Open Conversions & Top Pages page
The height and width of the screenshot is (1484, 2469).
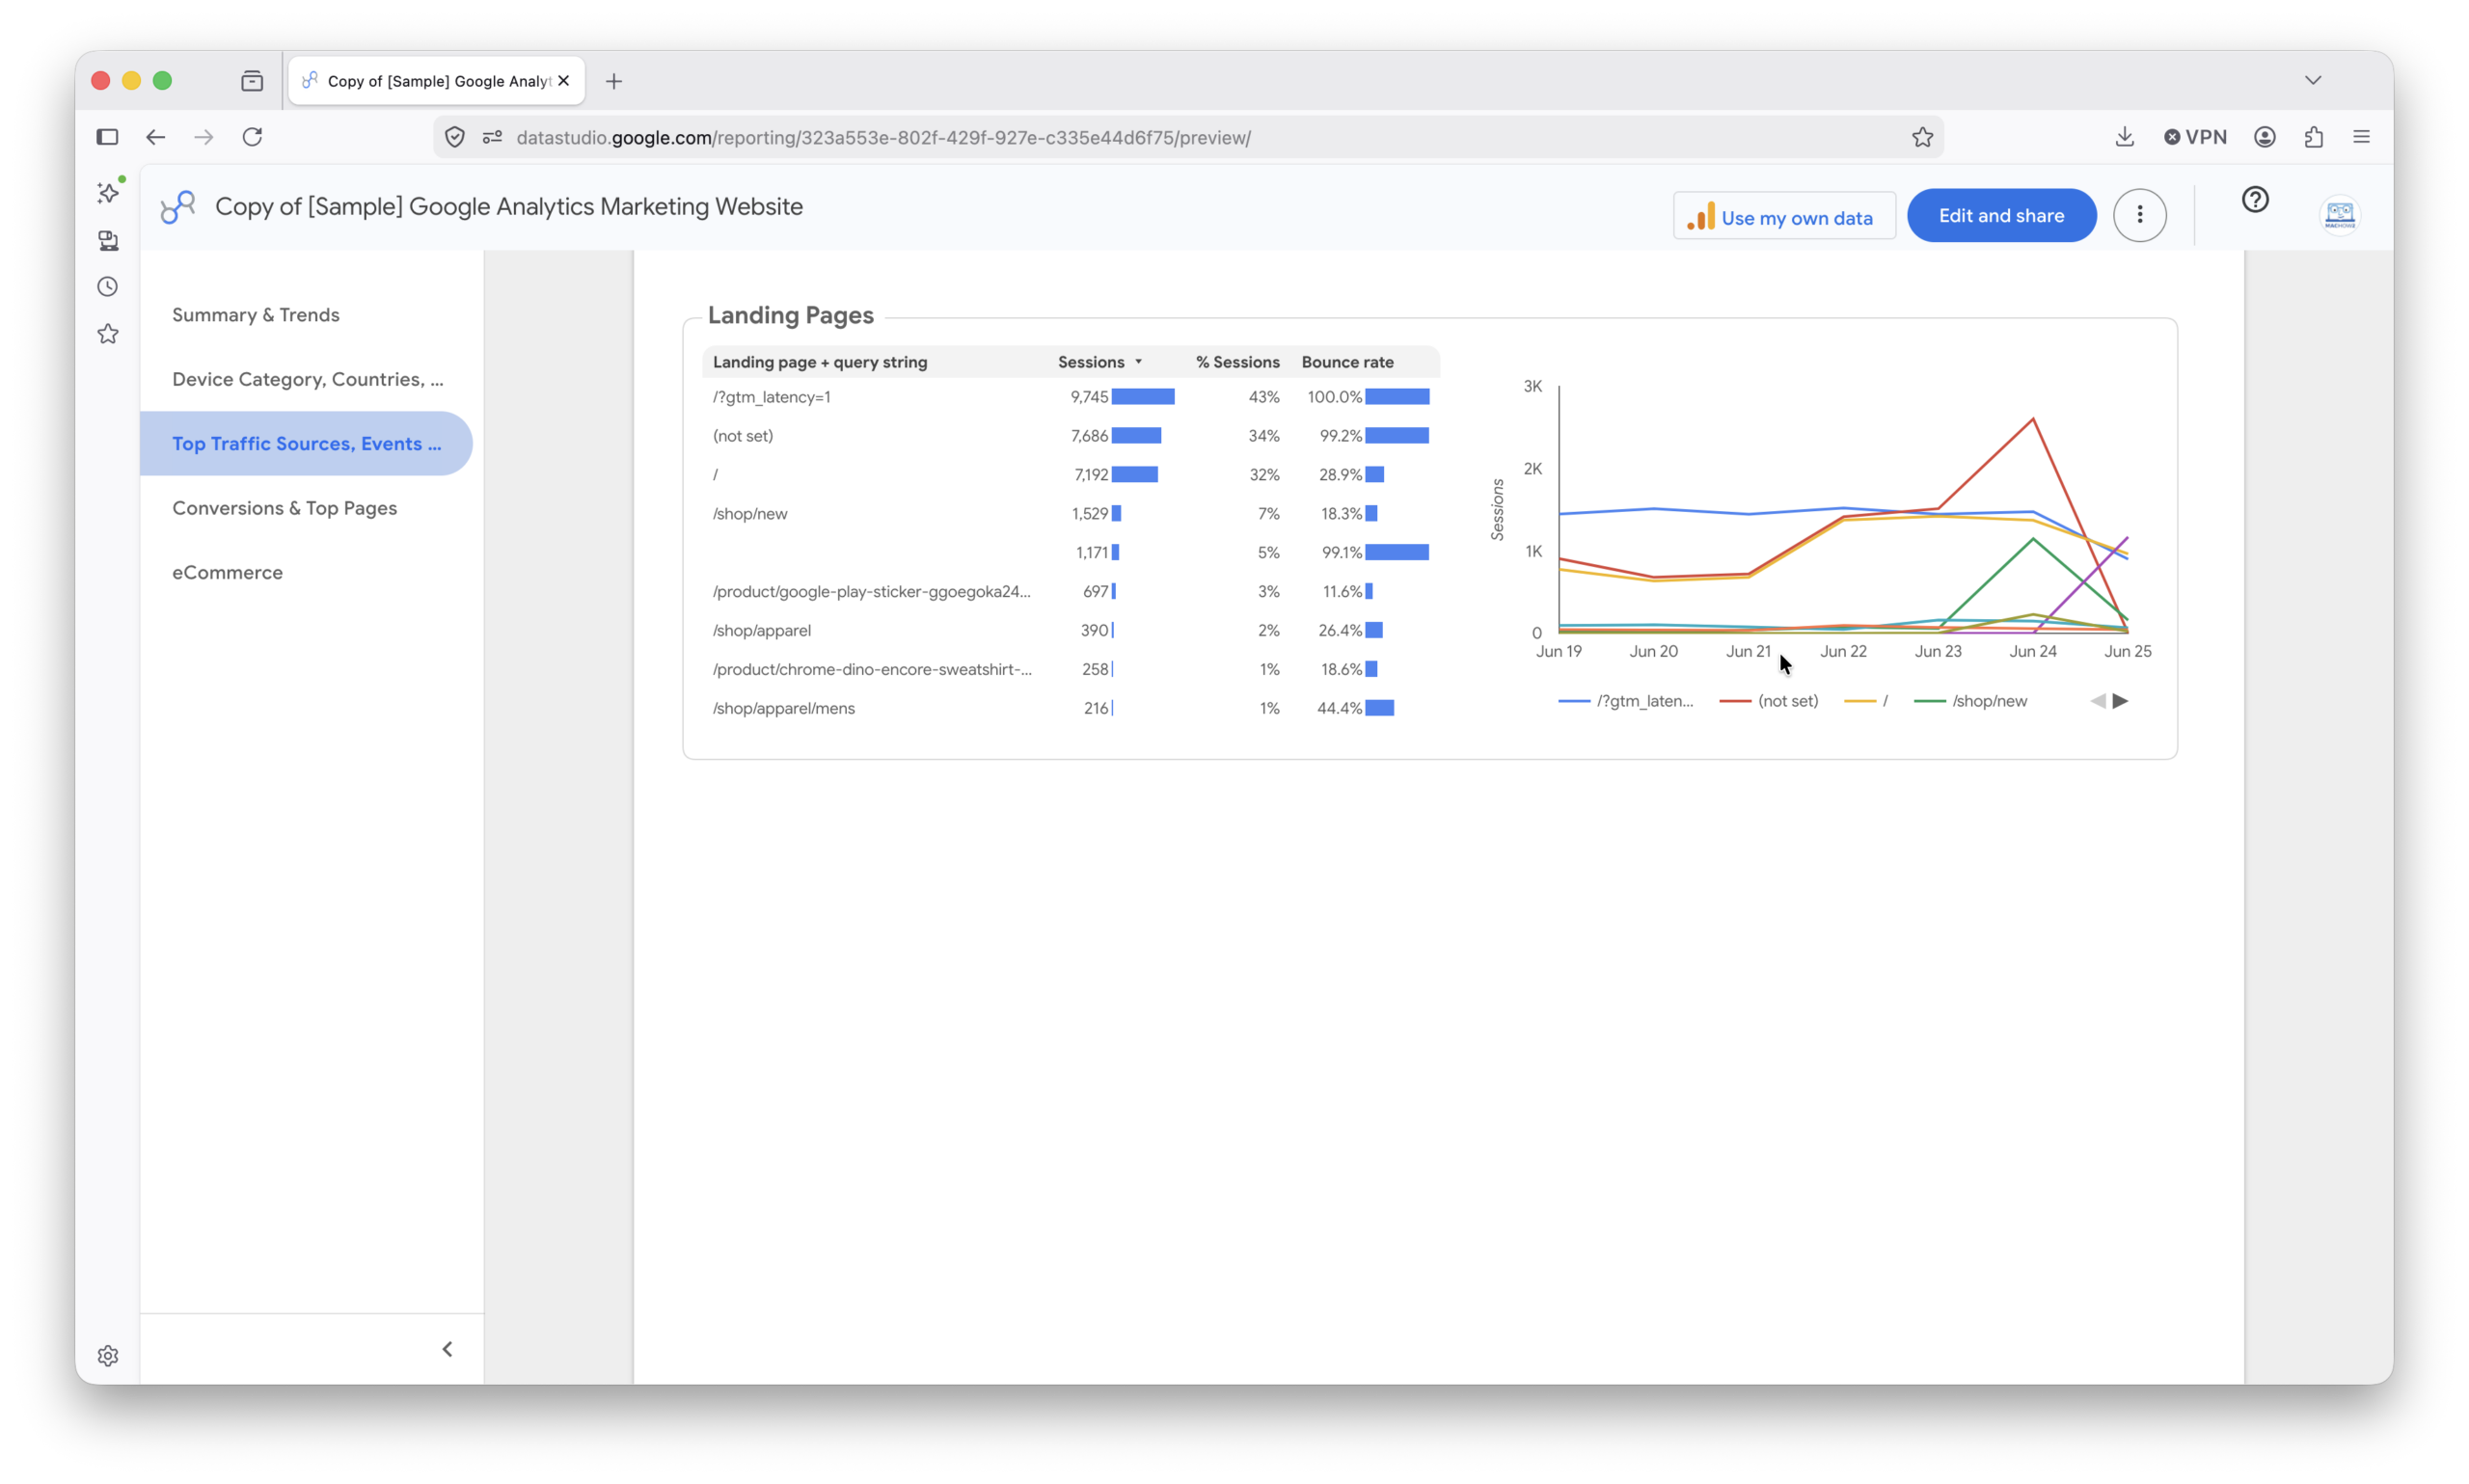click(x=284, y=508)
